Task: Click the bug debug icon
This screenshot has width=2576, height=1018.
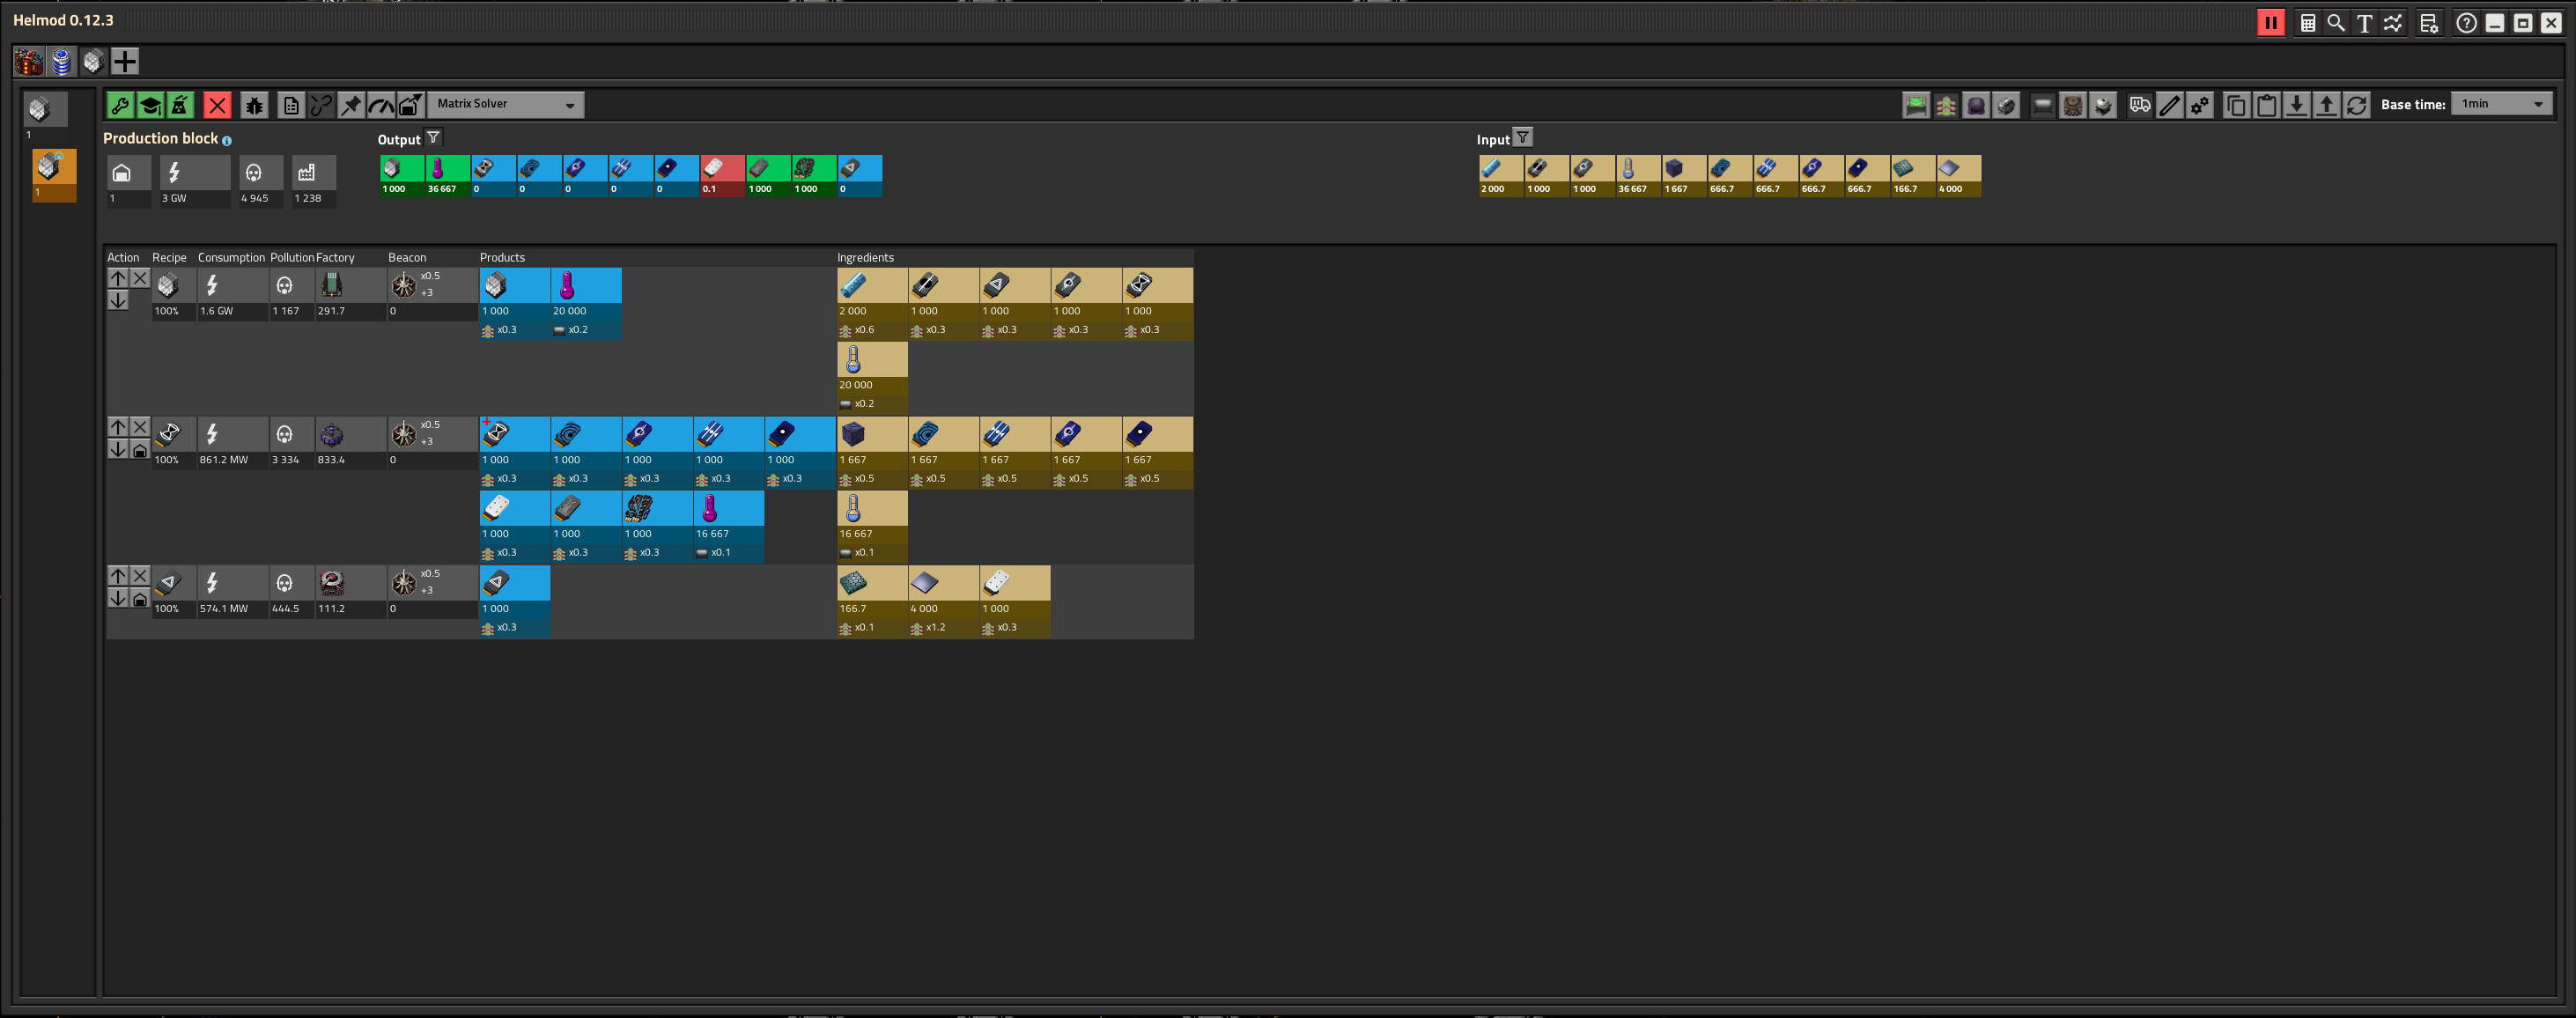Action: [254, 105]
